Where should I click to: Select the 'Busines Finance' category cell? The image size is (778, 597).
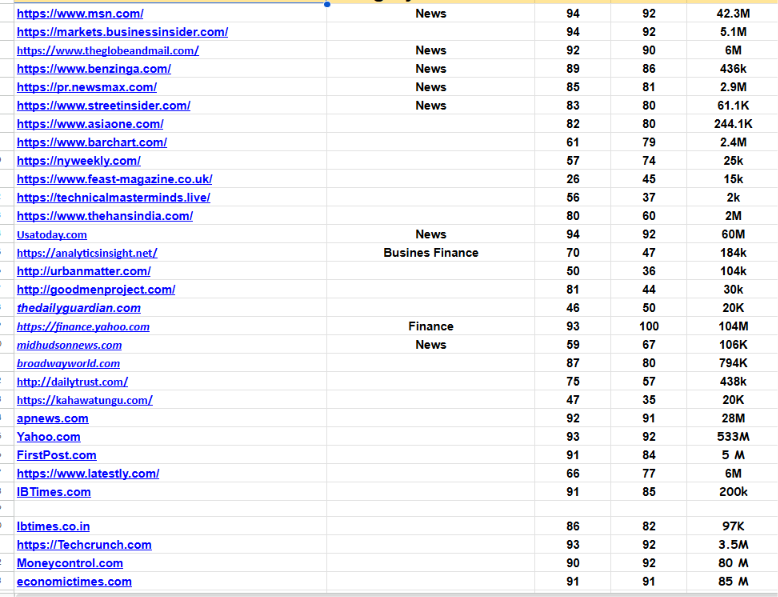(x=431, y=253)
